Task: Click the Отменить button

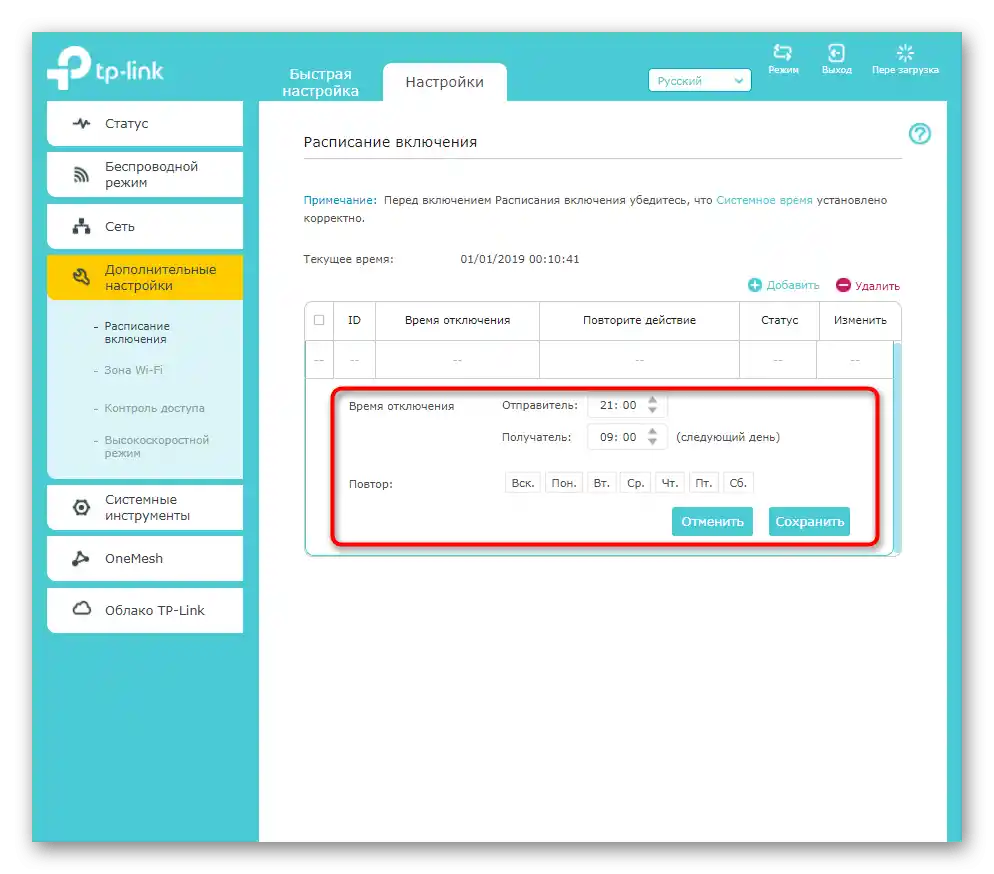Action: point(712,522)
